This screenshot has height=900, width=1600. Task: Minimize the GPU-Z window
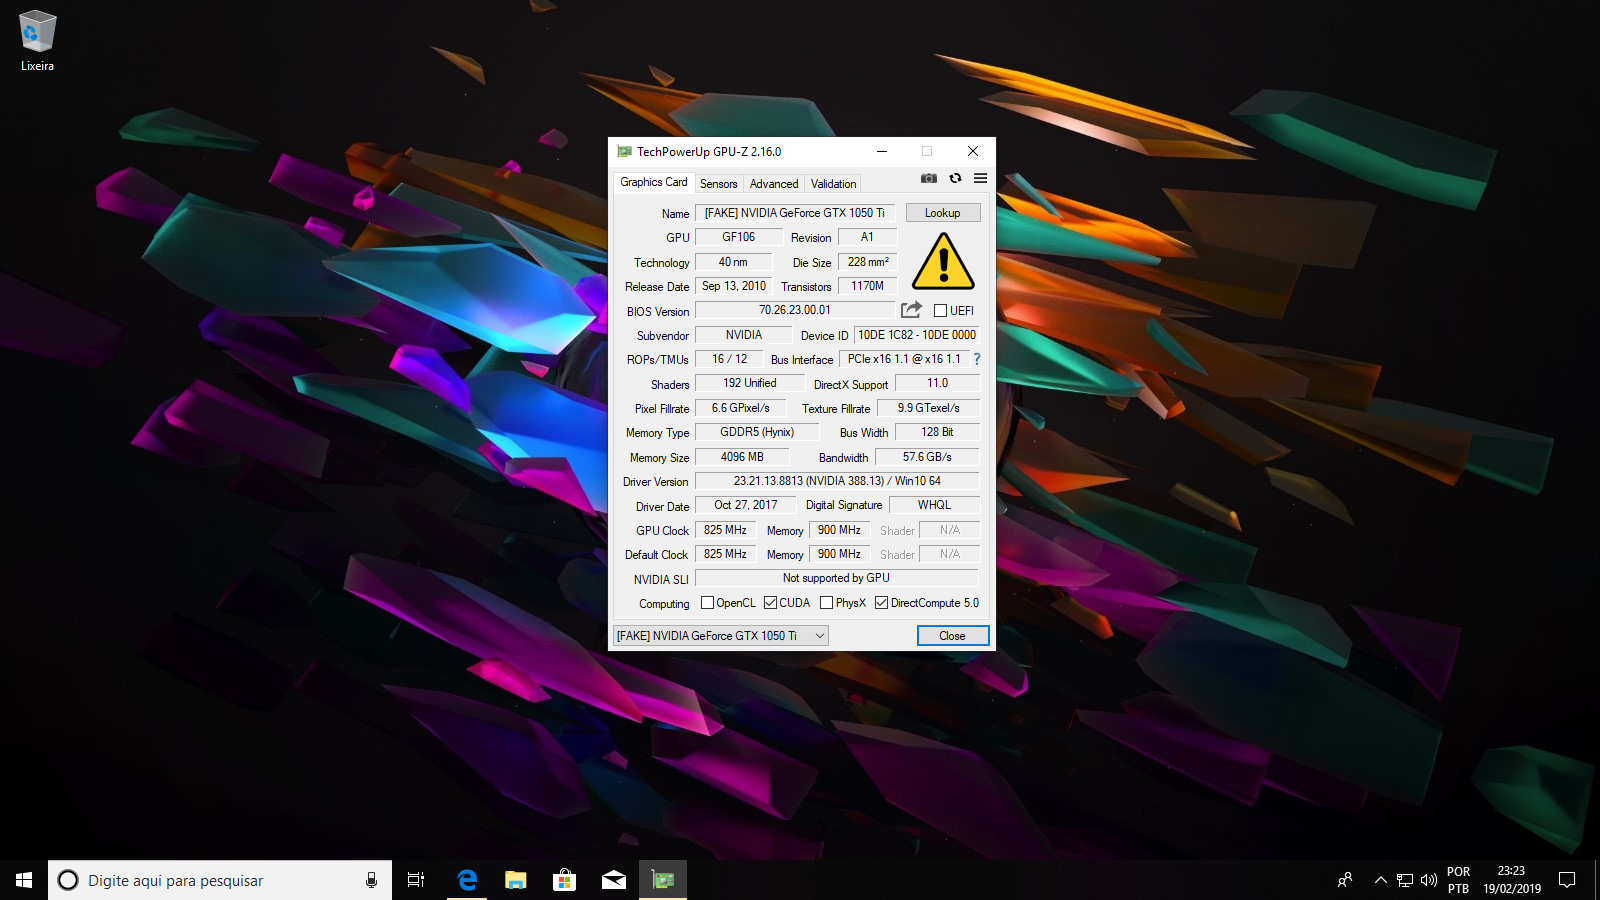pos(882,152)
